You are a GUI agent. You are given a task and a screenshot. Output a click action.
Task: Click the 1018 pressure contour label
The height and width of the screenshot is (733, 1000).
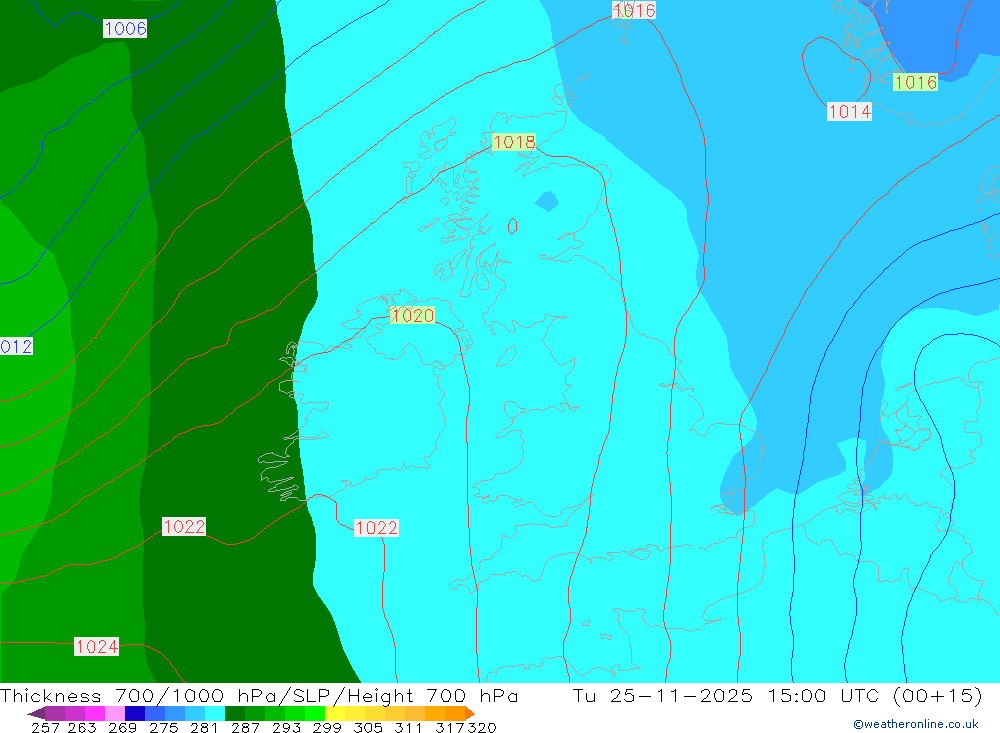(514, 142)
